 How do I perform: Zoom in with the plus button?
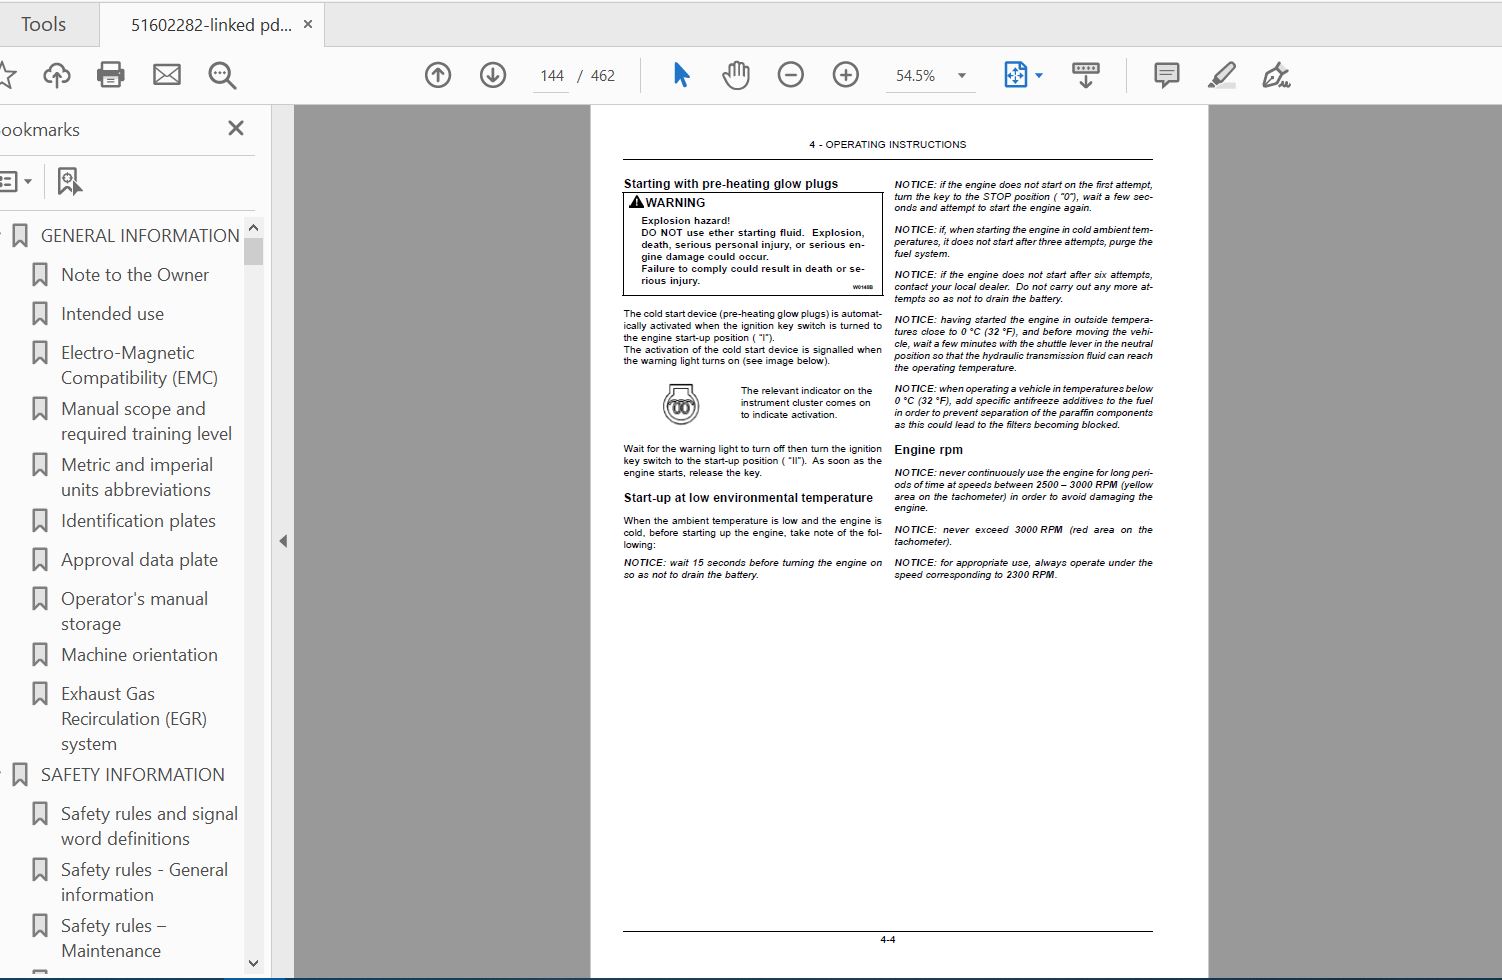coord(846,75)
